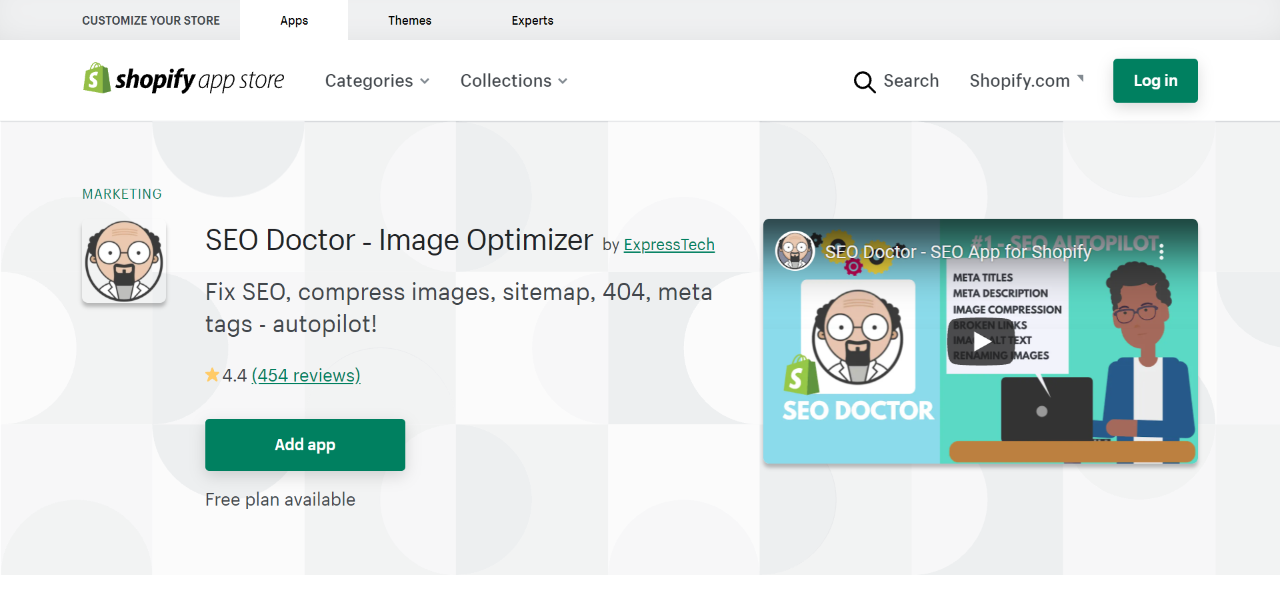Click the 'SEO Doctor - Image Optimizer' heading
The image size is (1280, 609).
coord(399,240)
